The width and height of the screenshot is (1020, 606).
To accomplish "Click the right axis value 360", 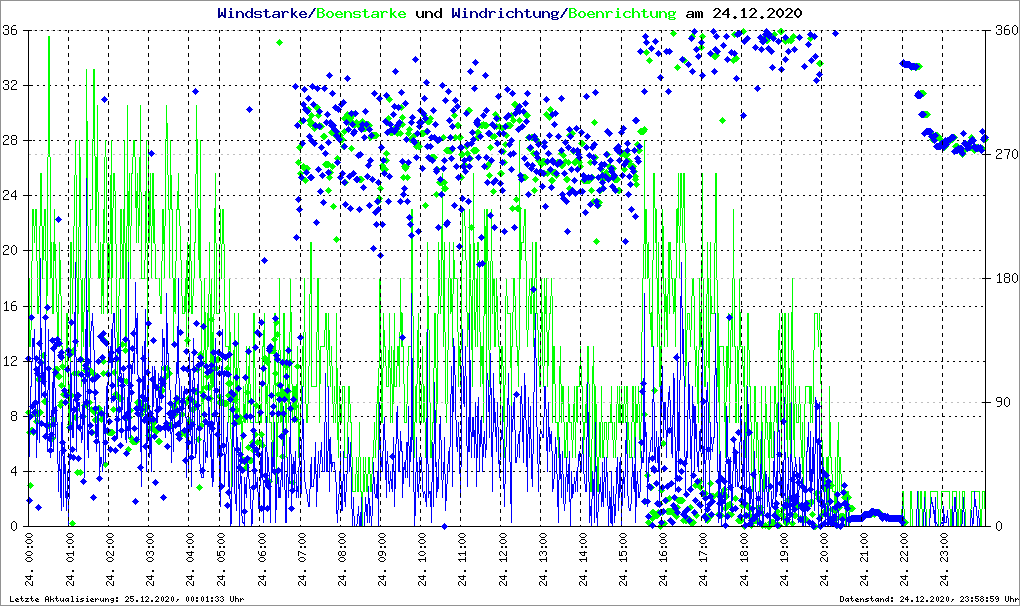I will tap(1004, 31).
